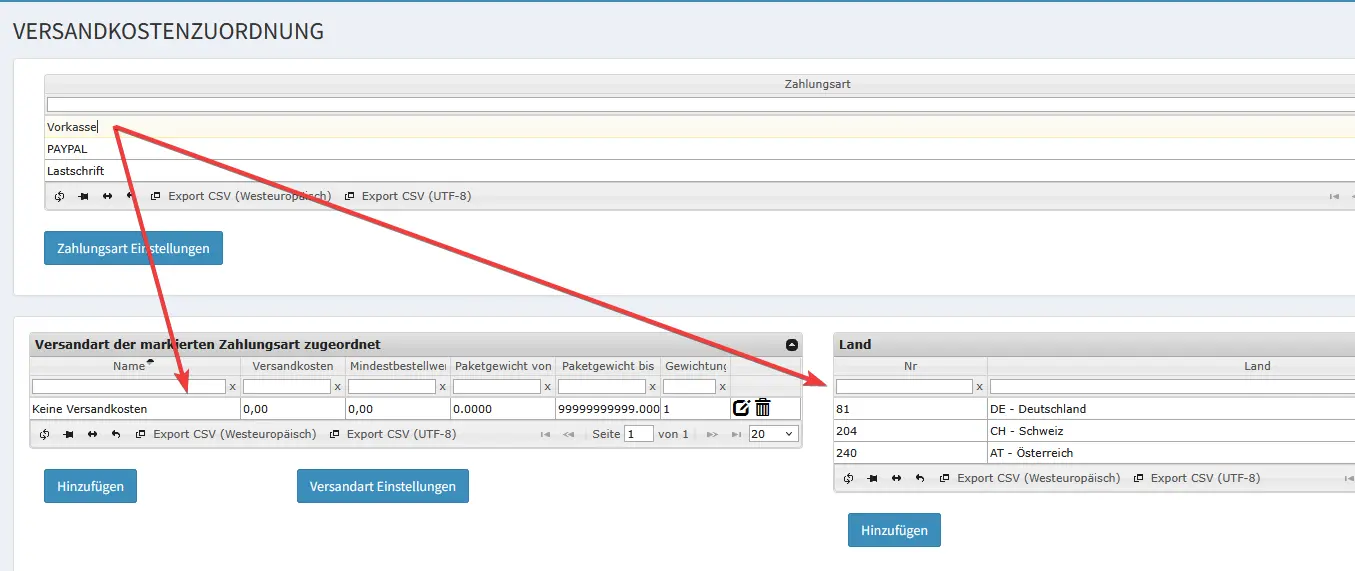The image size is (1355, 571).
Task: Open Zahlungsart Einstellungen
Action: coord(133,248)
